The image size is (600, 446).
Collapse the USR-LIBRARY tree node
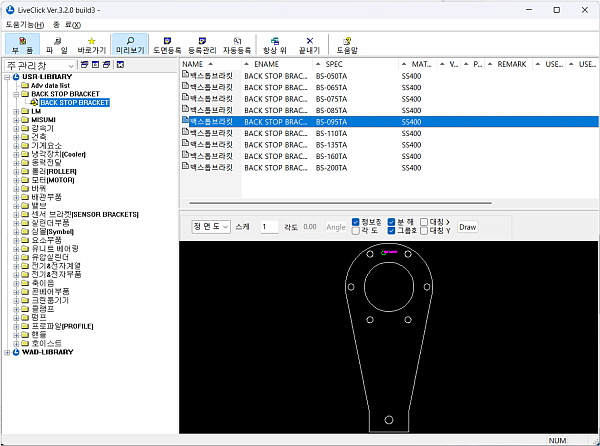7,77
